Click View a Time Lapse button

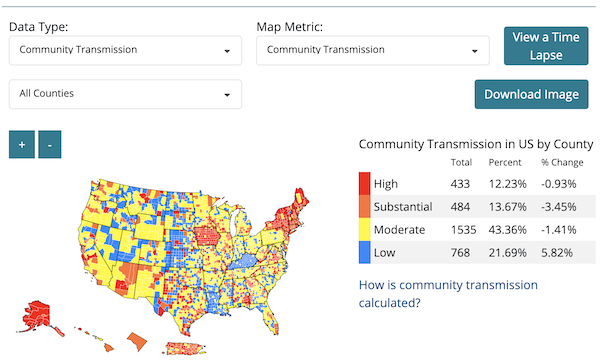[x=546, y=46]
